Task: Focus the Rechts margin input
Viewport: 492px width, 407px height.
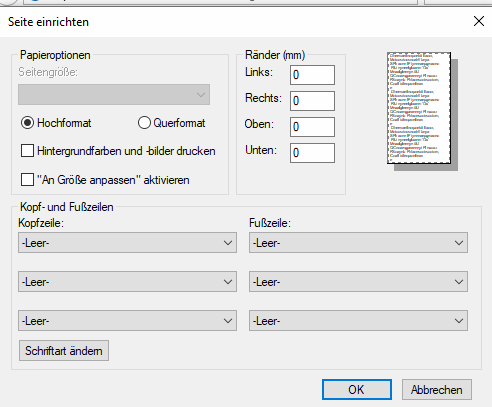Action: (312, 101)
